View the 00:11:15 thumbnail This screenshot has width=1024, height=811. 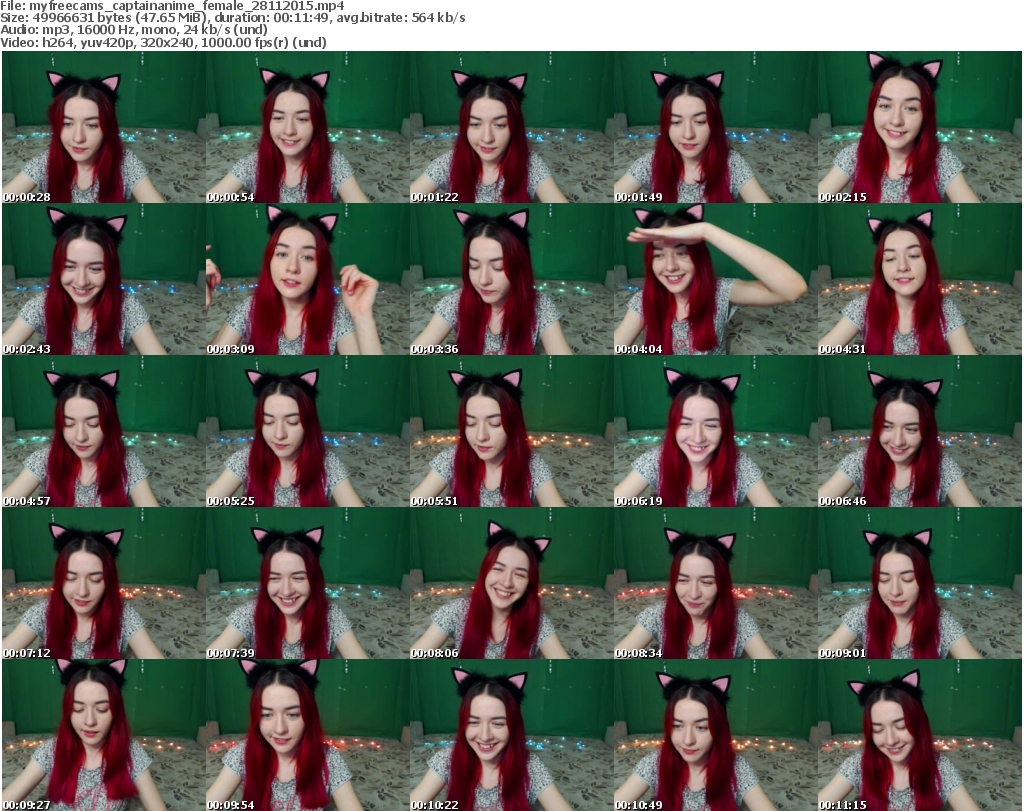click(x=920, y=735)
